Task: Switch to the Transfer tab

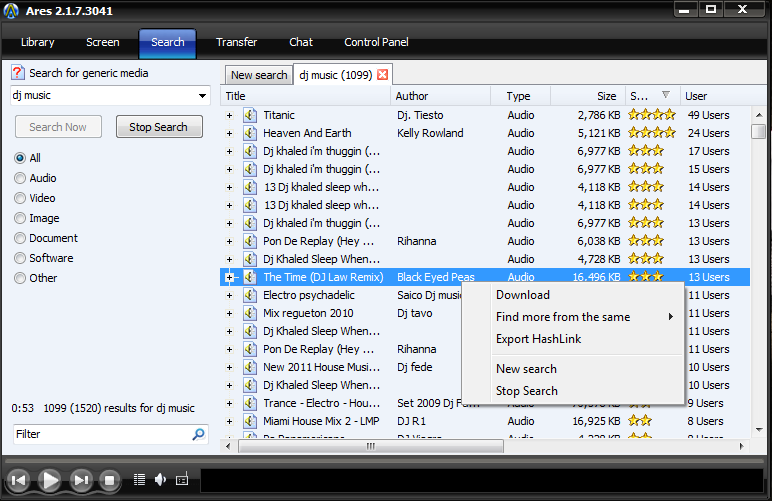Action: click(x=236, y=42)
